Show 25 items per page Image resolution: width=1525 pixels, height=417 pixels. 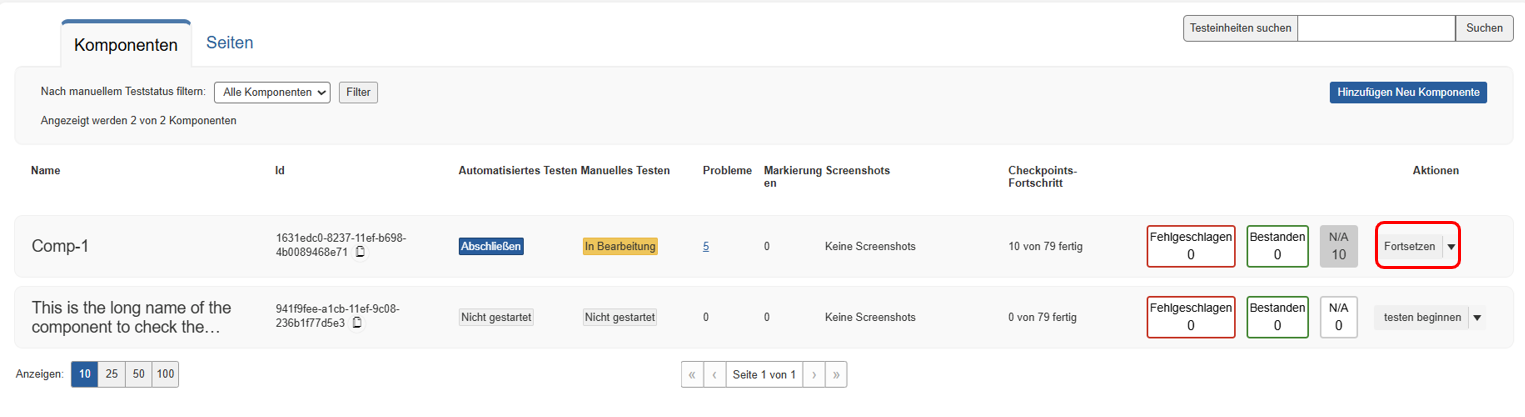point(112,375)
